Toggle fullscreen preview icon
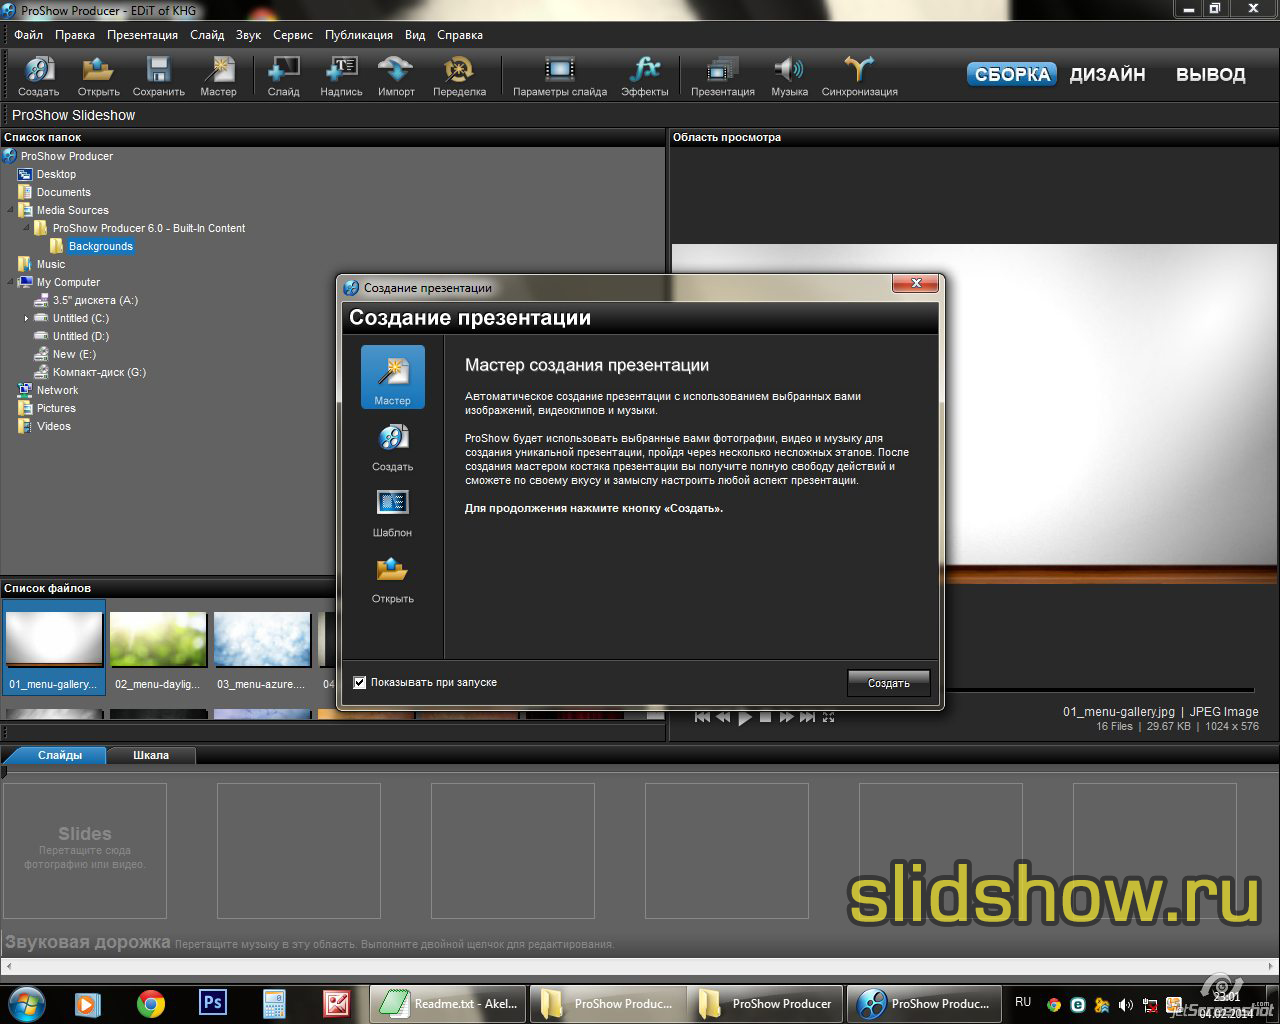Image resolution: width=1280 pixels, height=1024 pixels. pyautogui.click(x=828, y=717)
